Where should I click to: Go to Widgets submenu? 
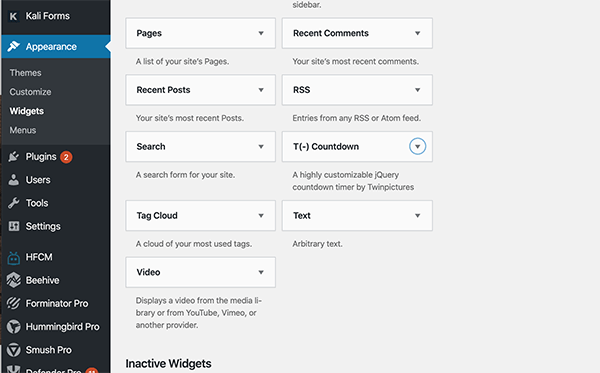[x=26, y=111]
